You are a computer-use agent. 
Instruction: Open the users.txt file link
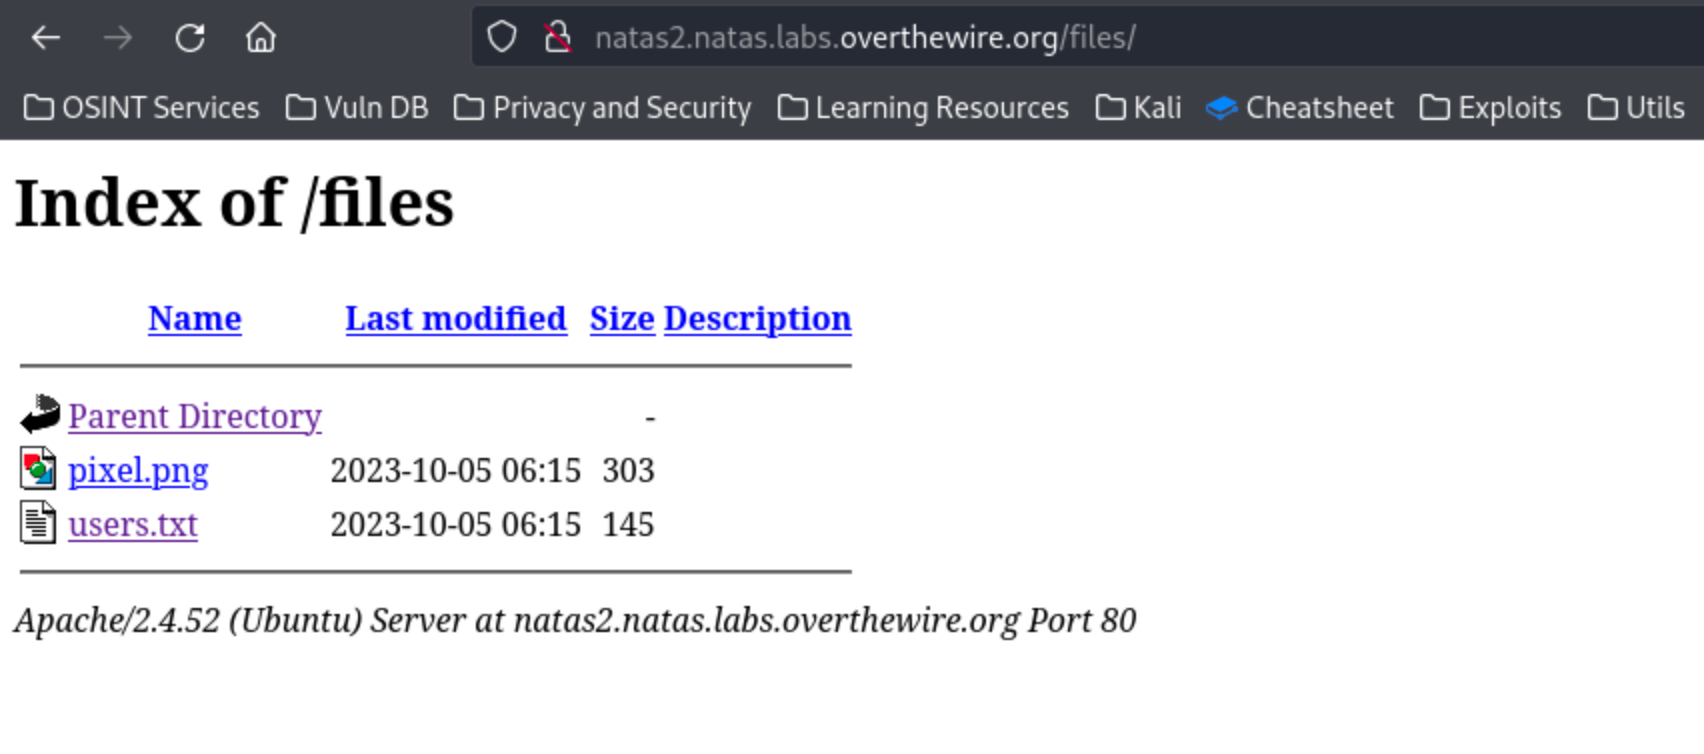(x=133, y=525)
